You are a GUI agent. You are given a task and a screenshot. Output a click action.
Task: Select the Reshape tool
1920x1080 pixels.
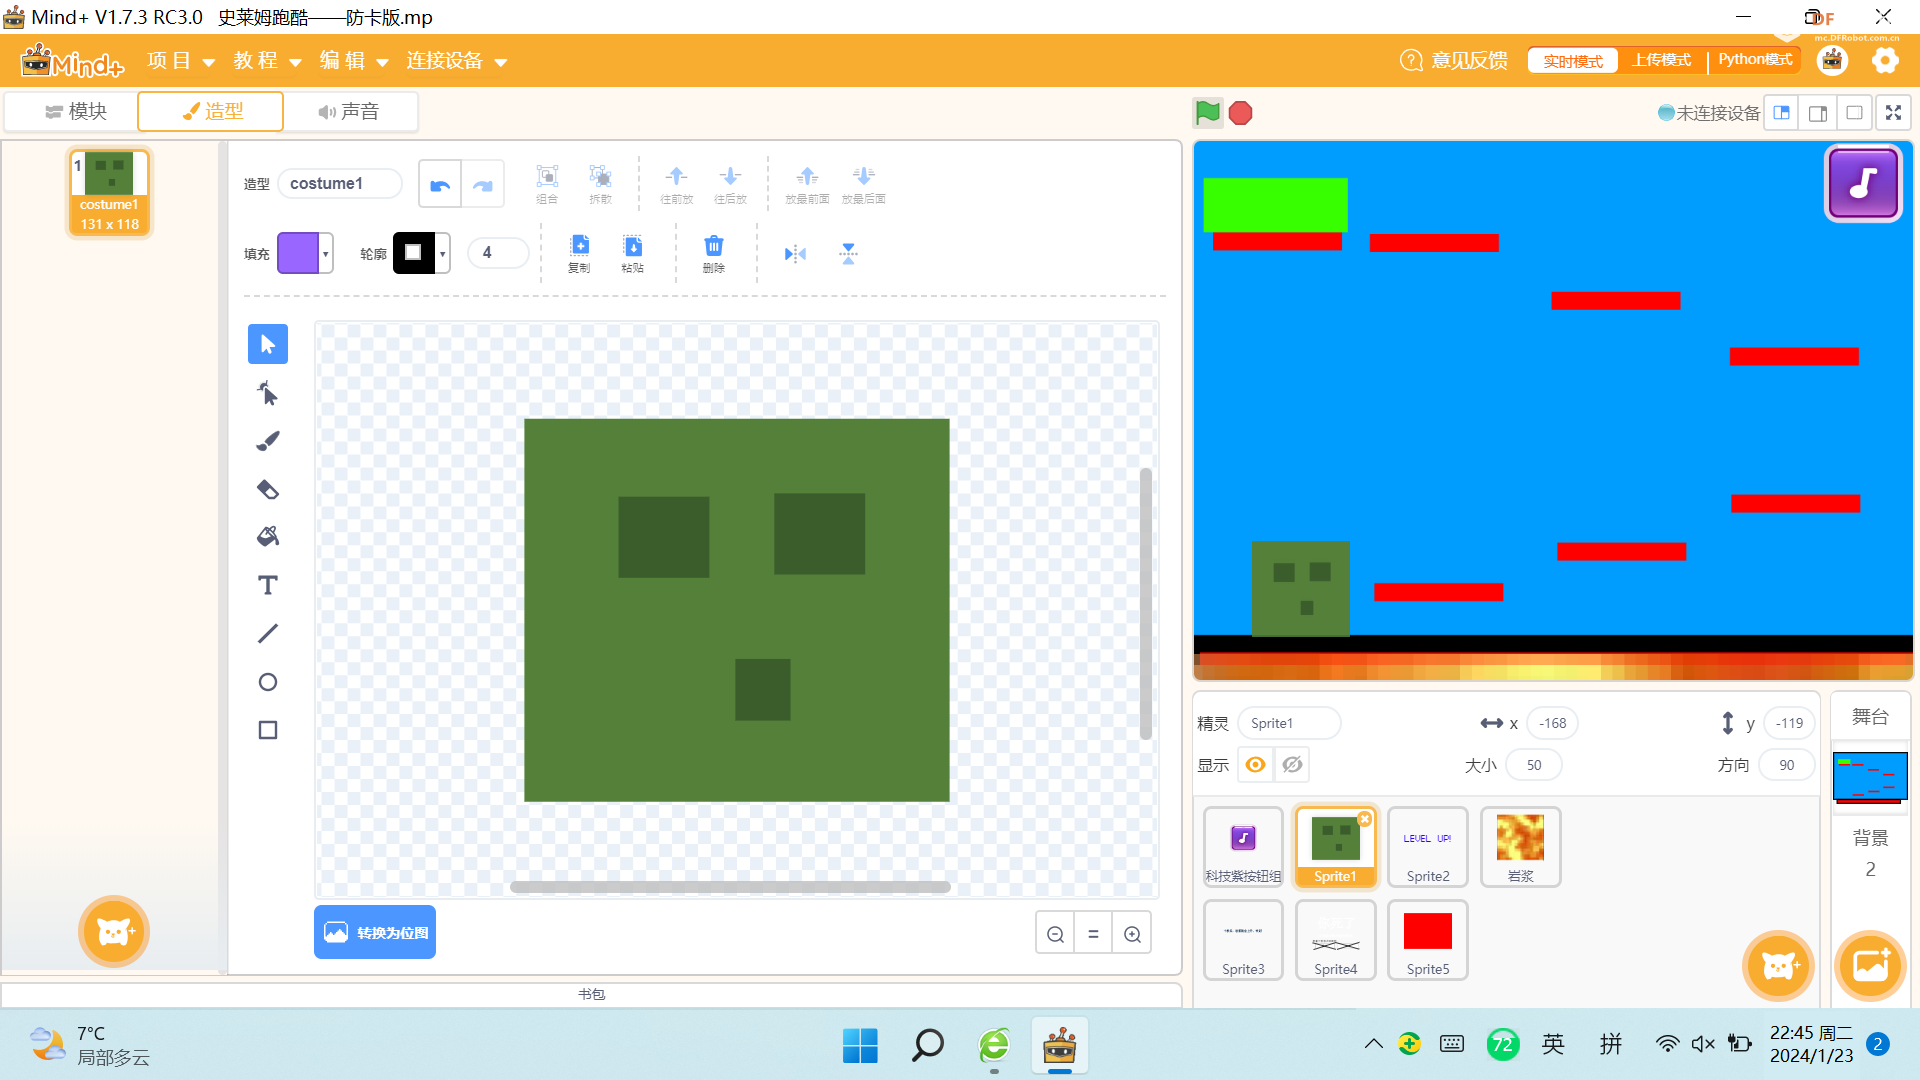pos(268,393)
